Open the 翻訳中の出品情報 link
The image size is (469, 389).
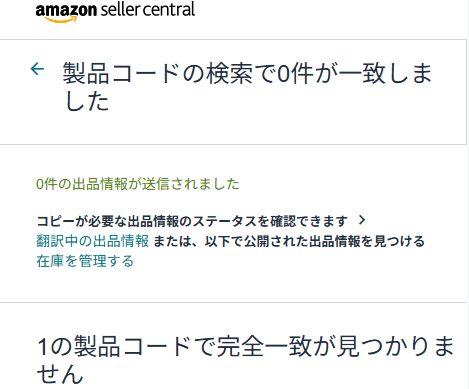pyautogui.click(x=93, y=241)
